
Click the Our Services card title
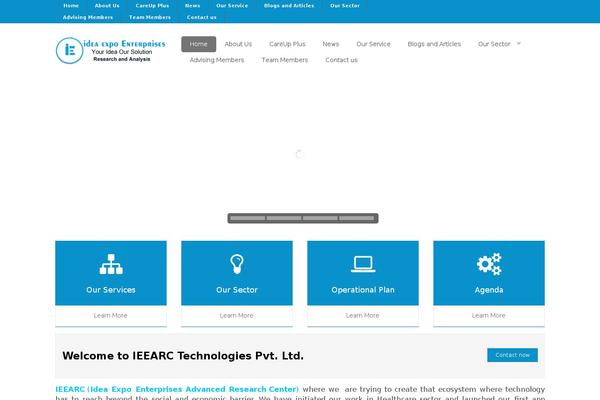click(x=111, y=290)
